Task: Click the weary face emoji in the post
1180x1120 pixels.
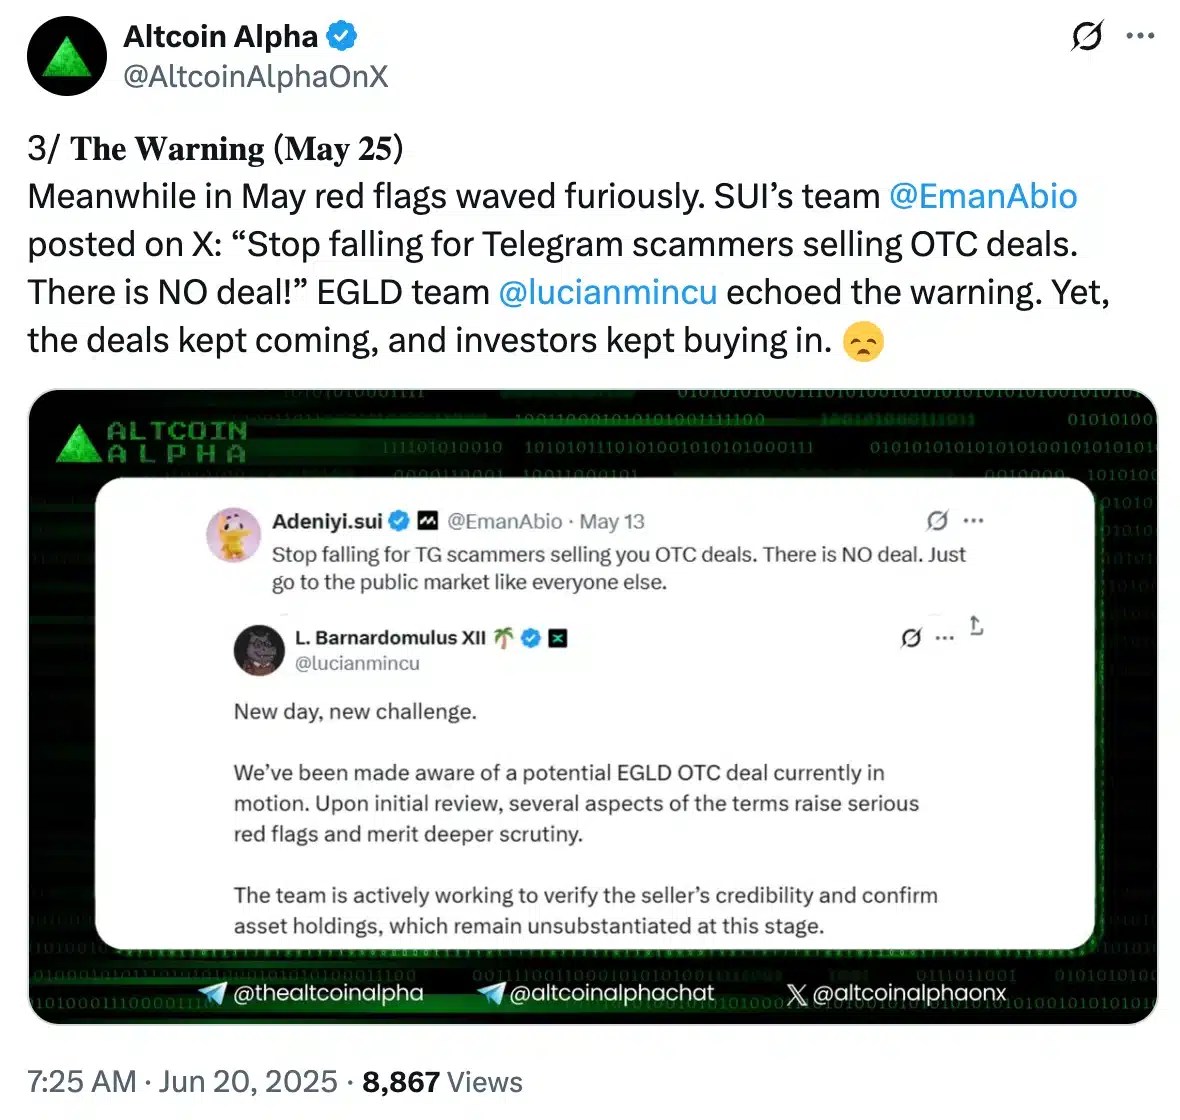Action: pos(862,342)
